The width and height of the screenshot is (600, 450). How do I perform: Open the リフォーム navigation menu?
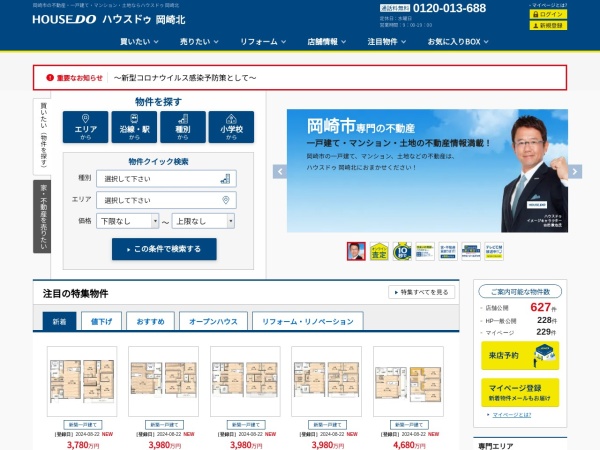pyautogui.click(x=263, y=42)
